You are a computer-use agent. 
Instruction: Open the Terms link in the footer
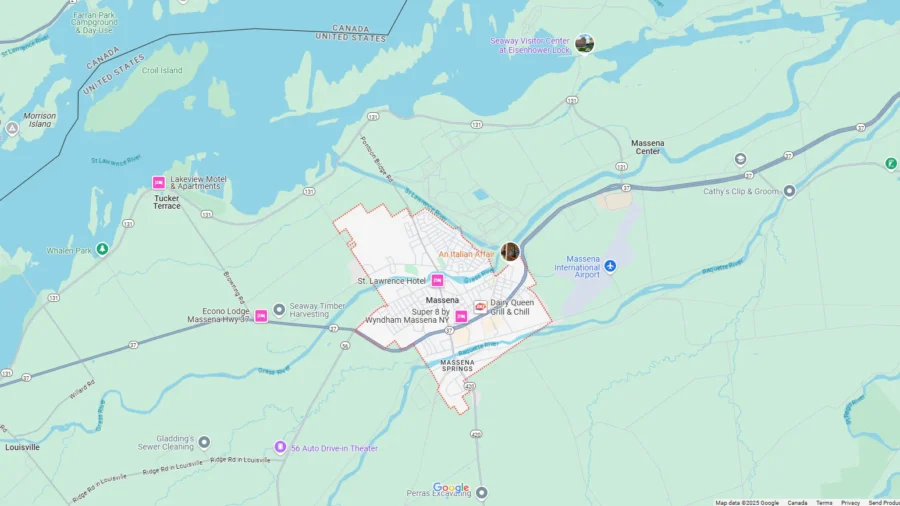pos(824,503)
